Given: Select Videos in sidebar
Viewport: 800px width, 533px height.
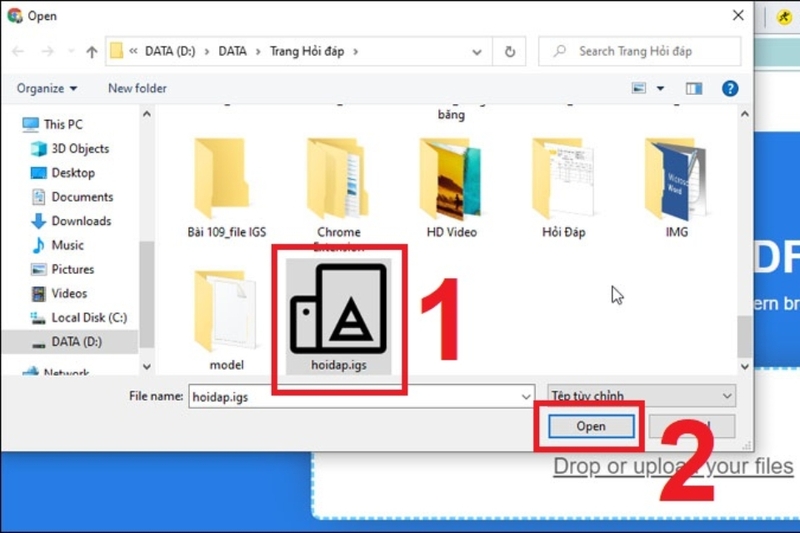Looking at the screenshot, I should click(x=59, y=294).
